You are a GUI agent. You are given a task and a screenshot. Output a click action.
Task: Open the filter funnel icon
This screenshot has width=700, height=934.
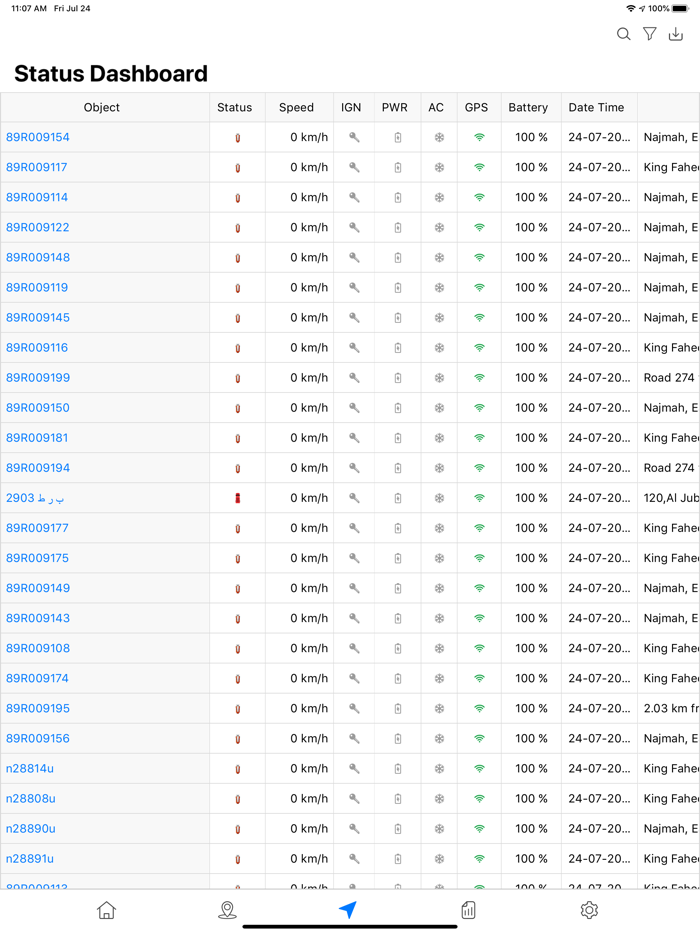650,34
